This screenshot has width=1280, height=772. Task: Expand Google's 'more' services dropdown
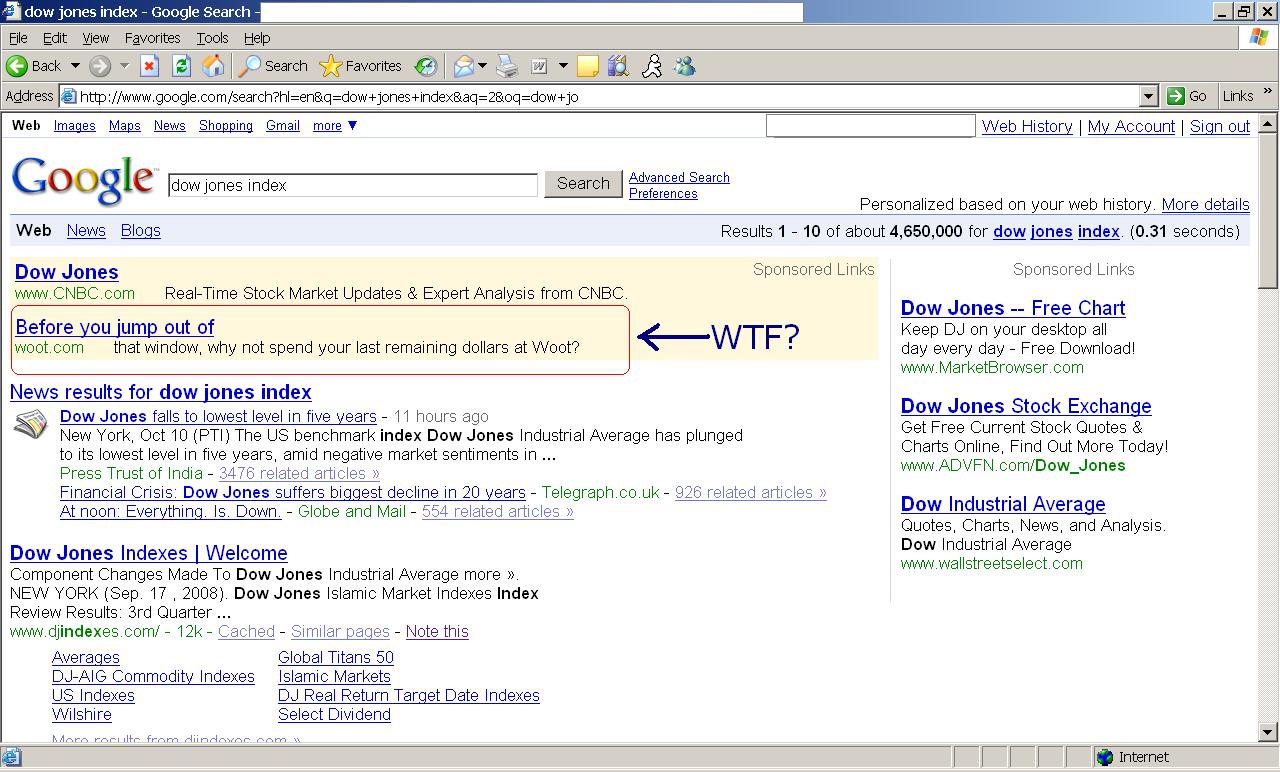[x=335, y=126]
